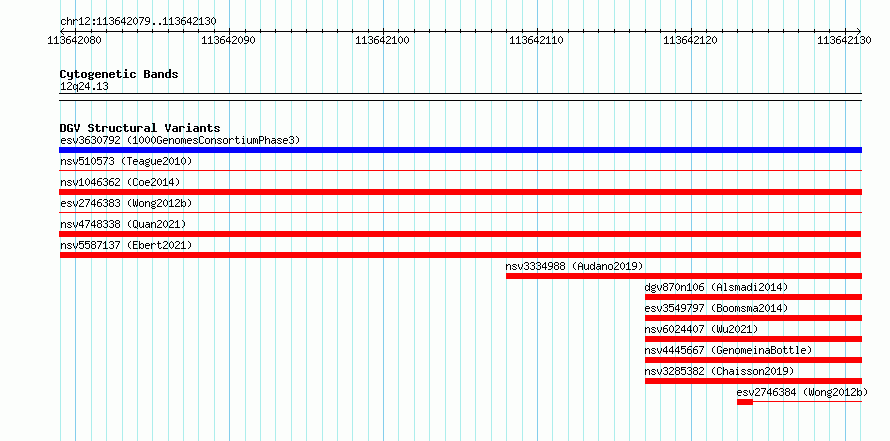This screenshot has height=441, width=890.
Task: Open the nsv4445667 (GenomeinaBottle) label
Action: tap(728, 350)
